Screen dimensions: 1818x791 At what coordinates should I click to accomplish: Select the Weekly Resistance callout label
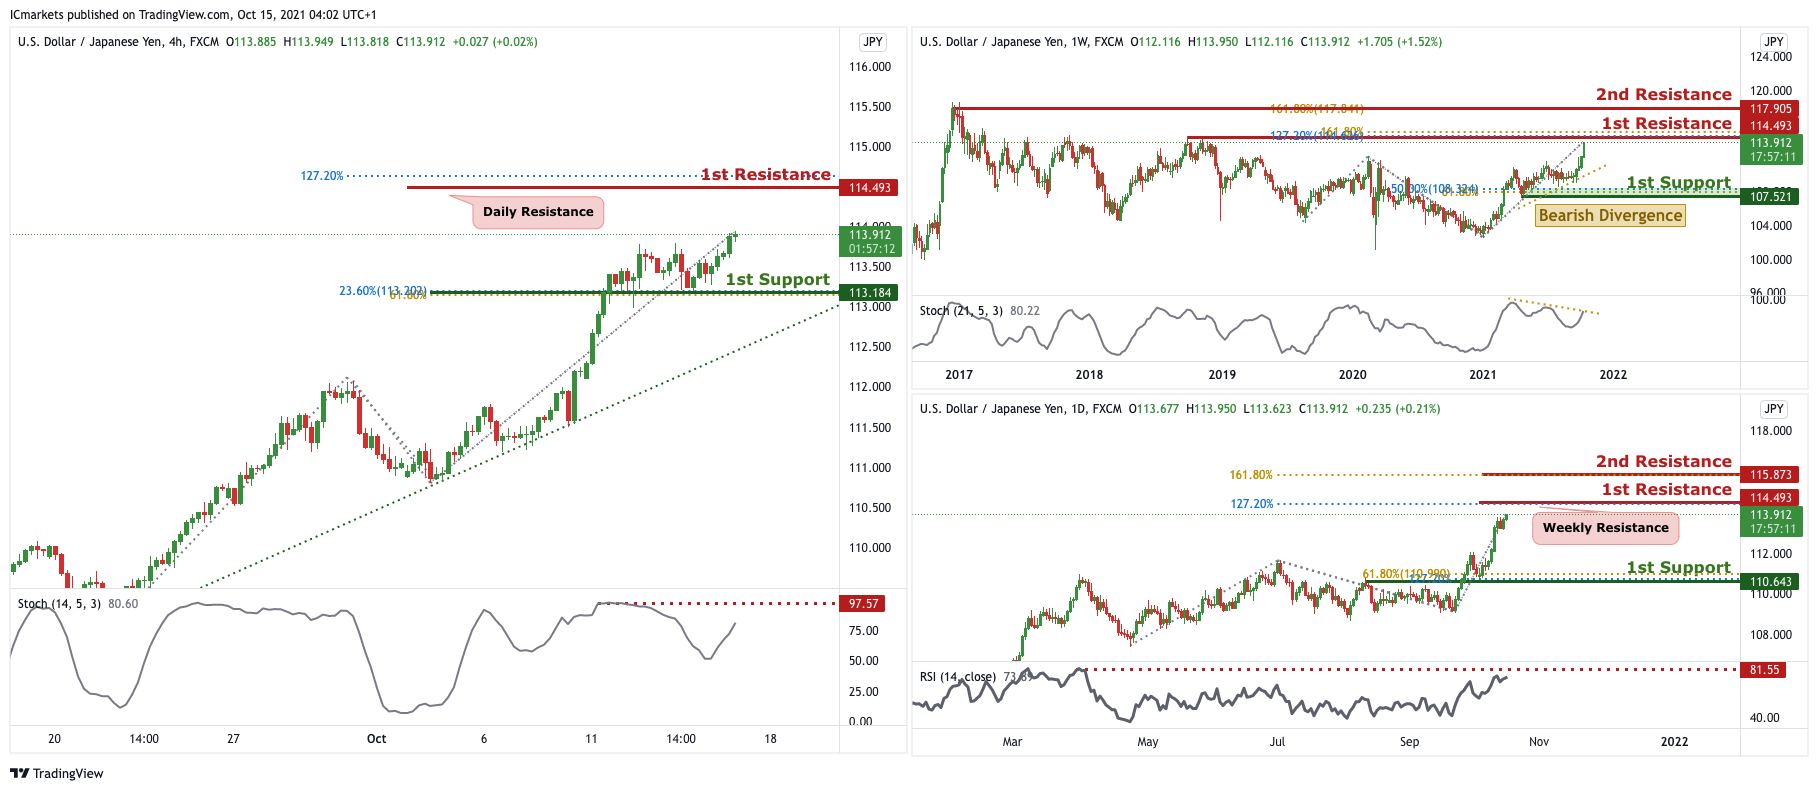[1605, 528]
